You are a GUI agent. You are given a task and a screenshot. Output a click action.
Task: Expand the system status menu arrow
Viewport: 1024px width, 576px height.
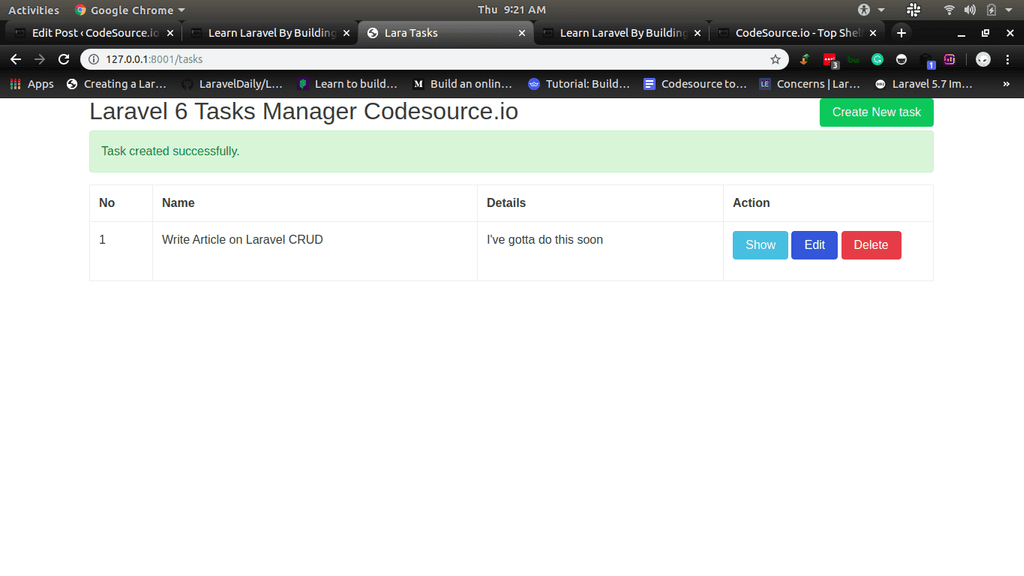coord(1009,10)
